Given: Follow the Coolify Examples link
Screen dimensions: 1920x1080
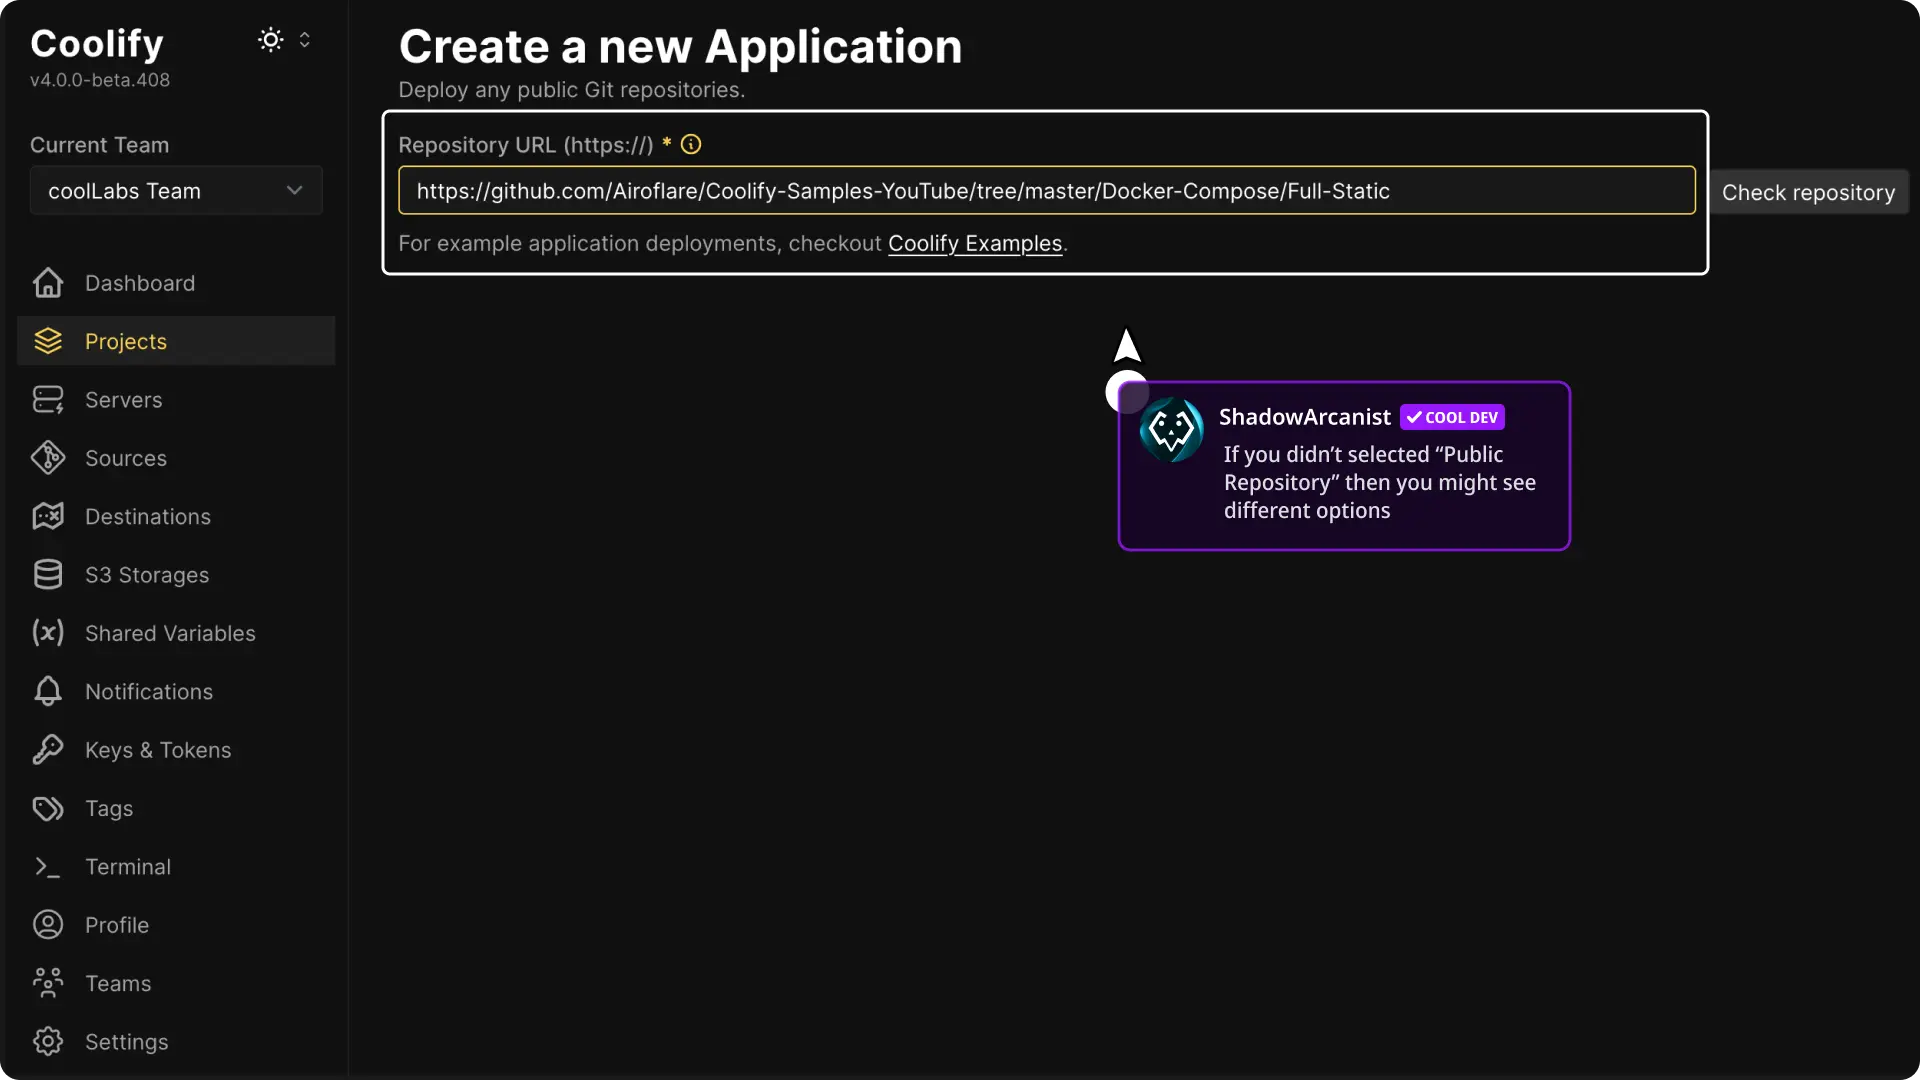Looking at the screenshot, I should 975,243.
